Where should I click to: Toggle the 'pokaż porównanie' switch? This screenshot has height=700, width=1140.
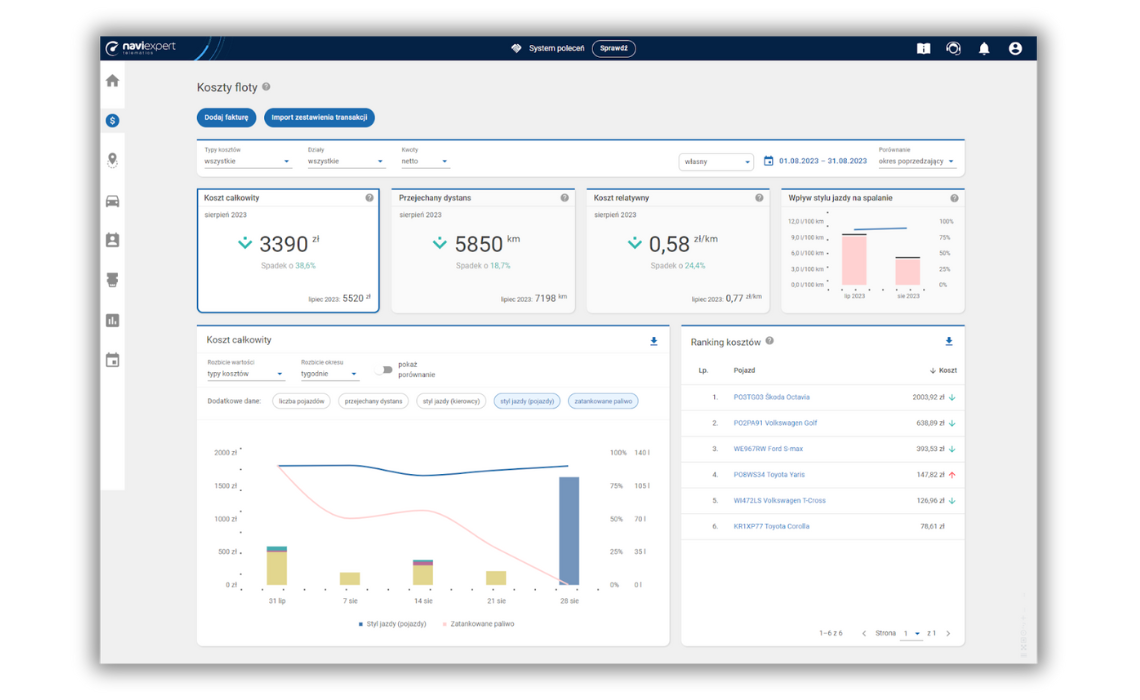[x=383, y=370]
